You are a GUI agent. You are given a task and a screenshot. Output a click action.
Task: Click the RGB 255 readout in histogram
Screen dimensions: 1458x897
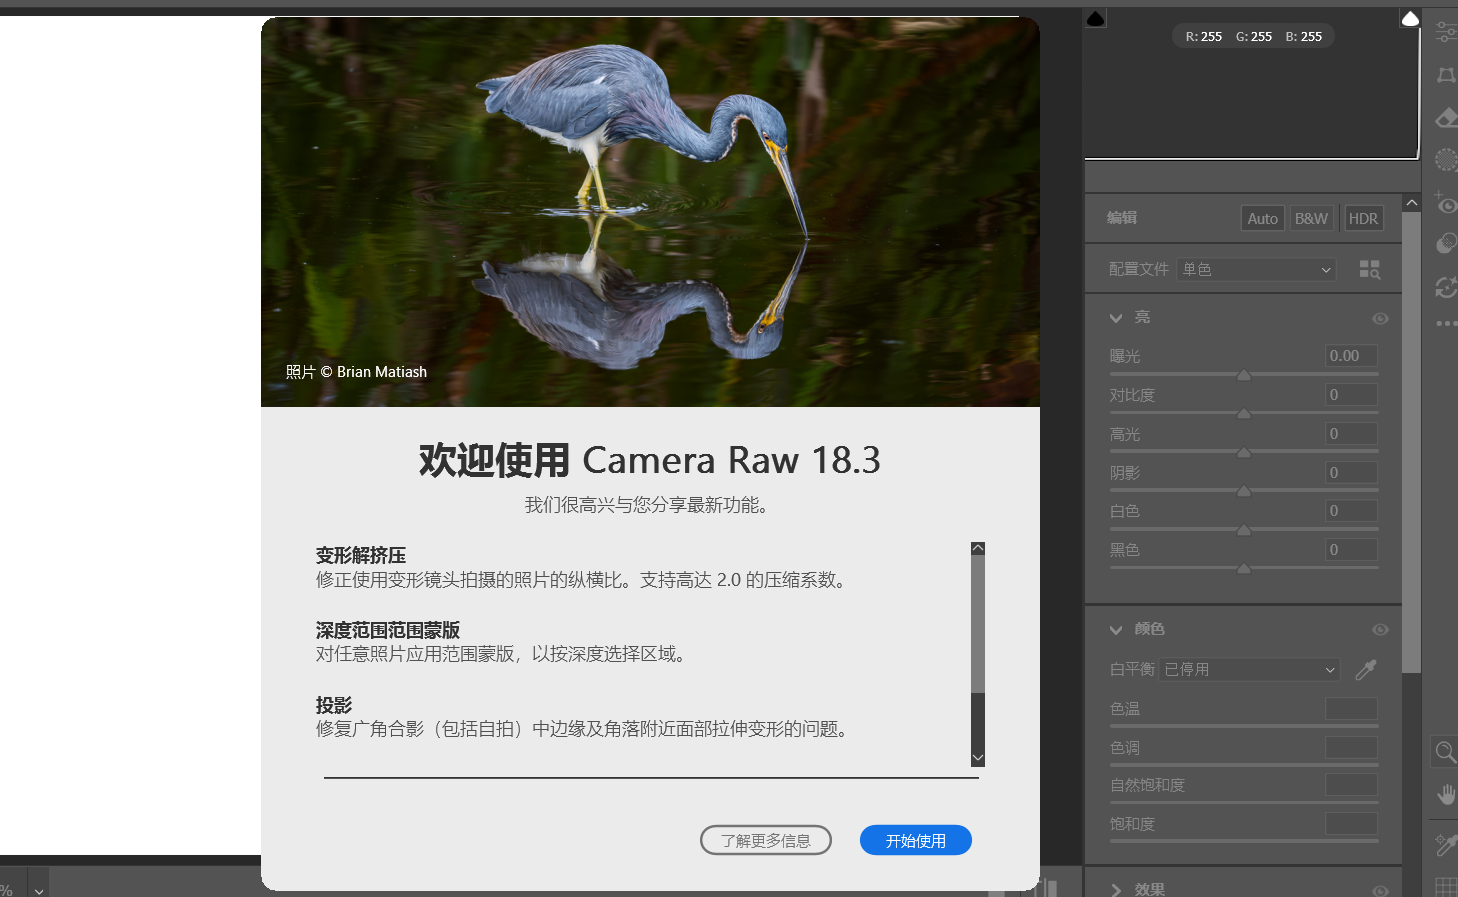click(x=1253, y=37)
